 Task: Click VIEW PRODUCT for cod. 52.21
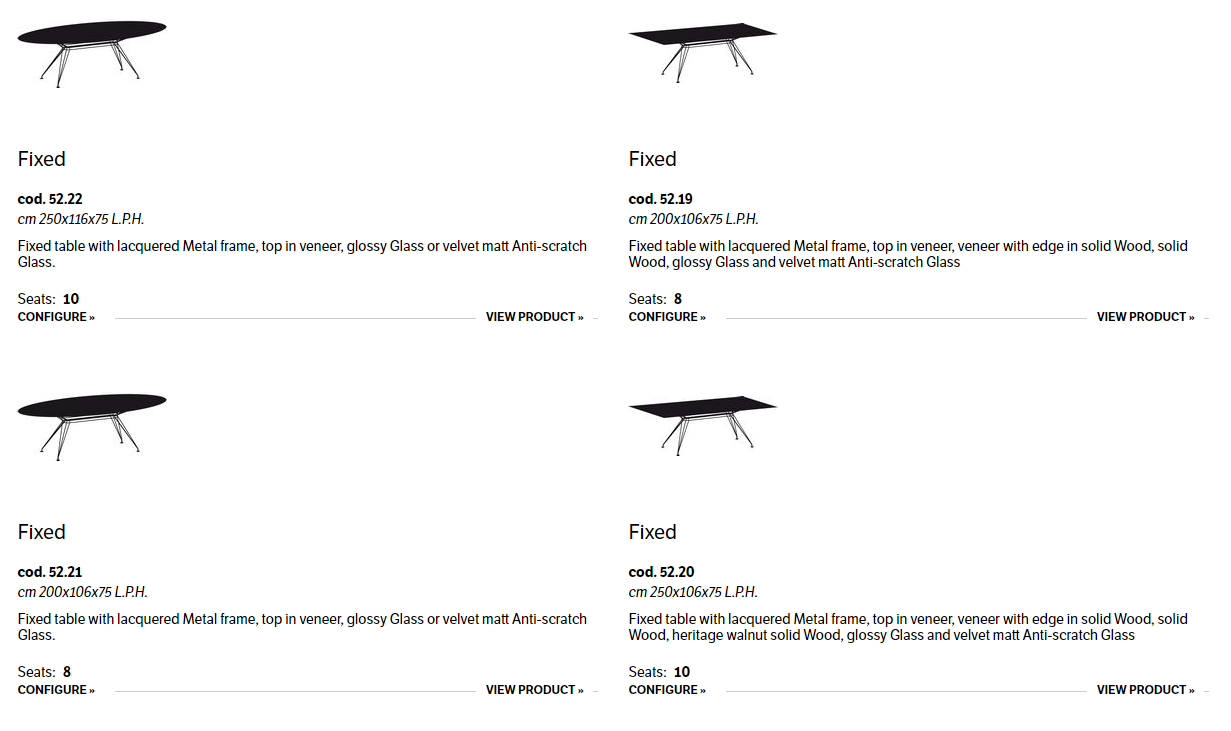(535, 690)
